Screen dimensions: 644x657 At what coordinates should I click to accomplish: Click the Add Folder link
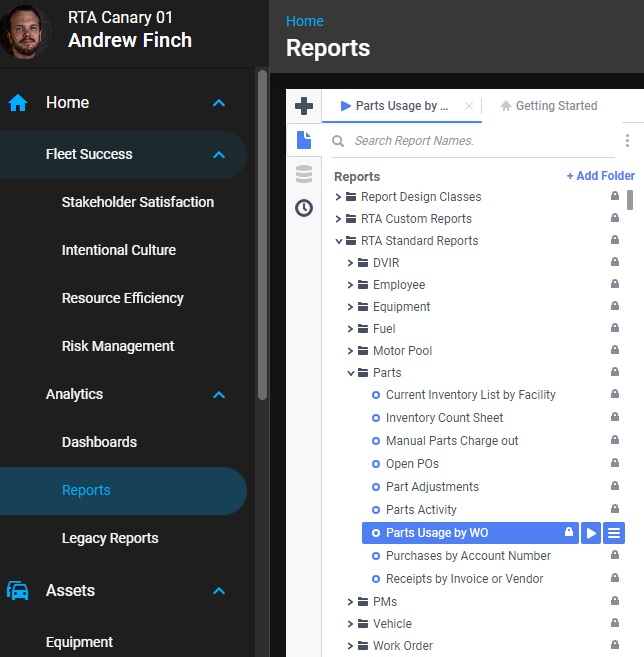coord(600,176)
